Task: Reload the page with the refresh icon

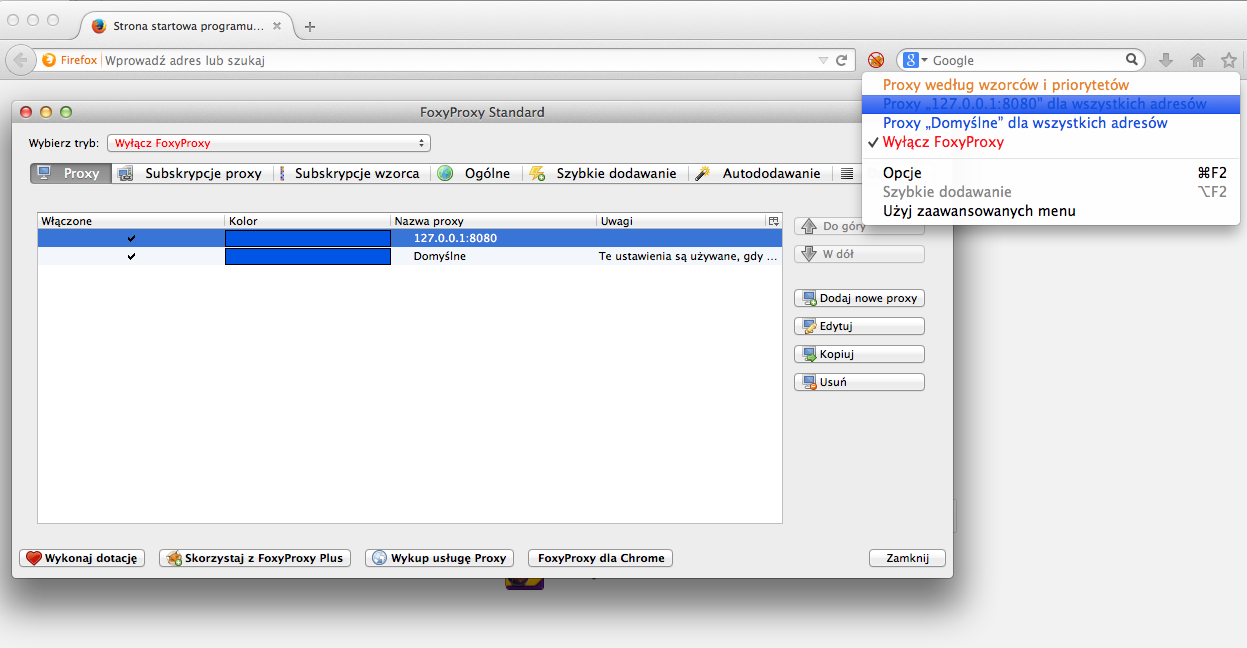Action: (842, 60)
